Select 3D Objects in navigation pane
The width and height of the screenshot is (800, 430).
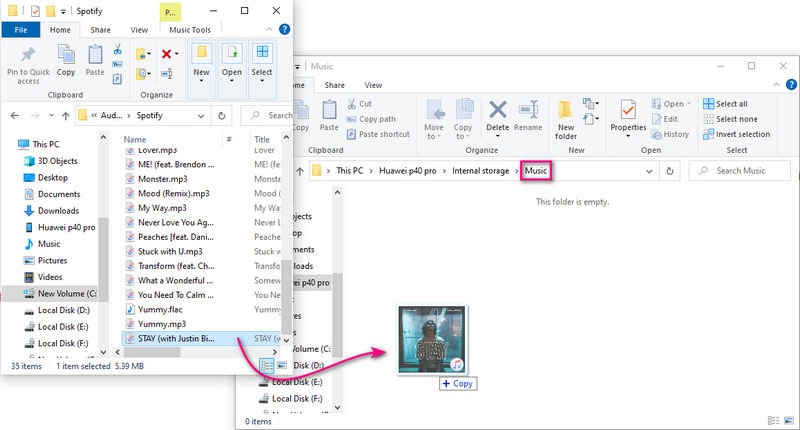coord(57,161)
